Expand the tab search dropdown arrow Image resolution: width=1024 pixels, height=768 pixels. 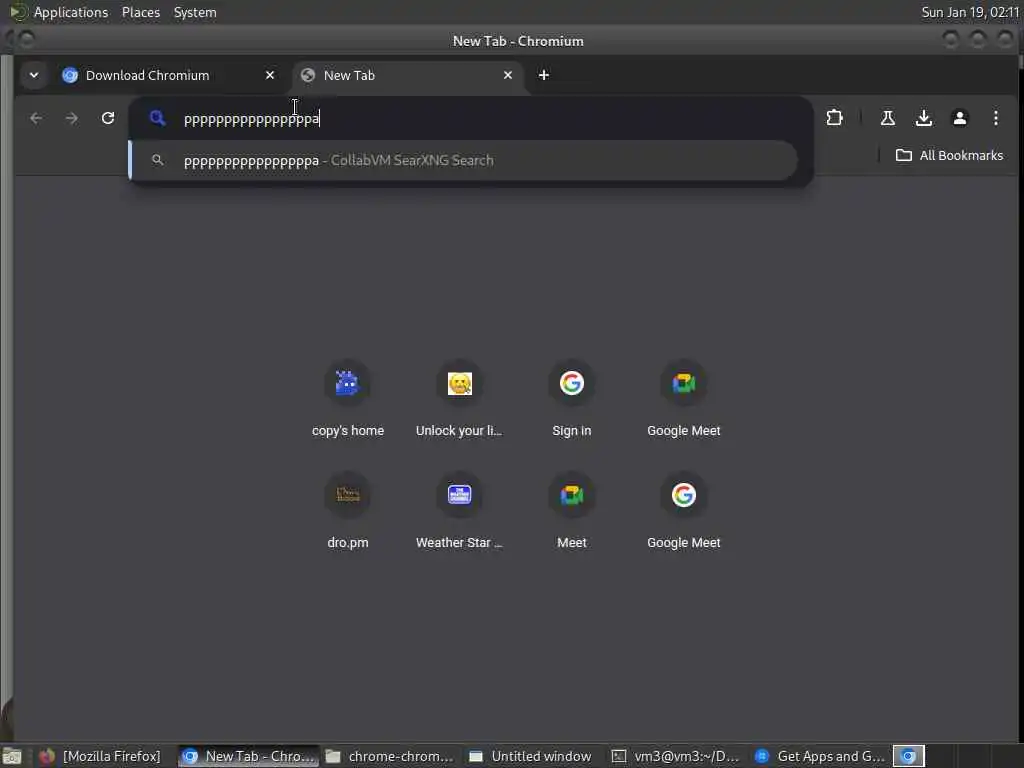(x=33, y=75)
